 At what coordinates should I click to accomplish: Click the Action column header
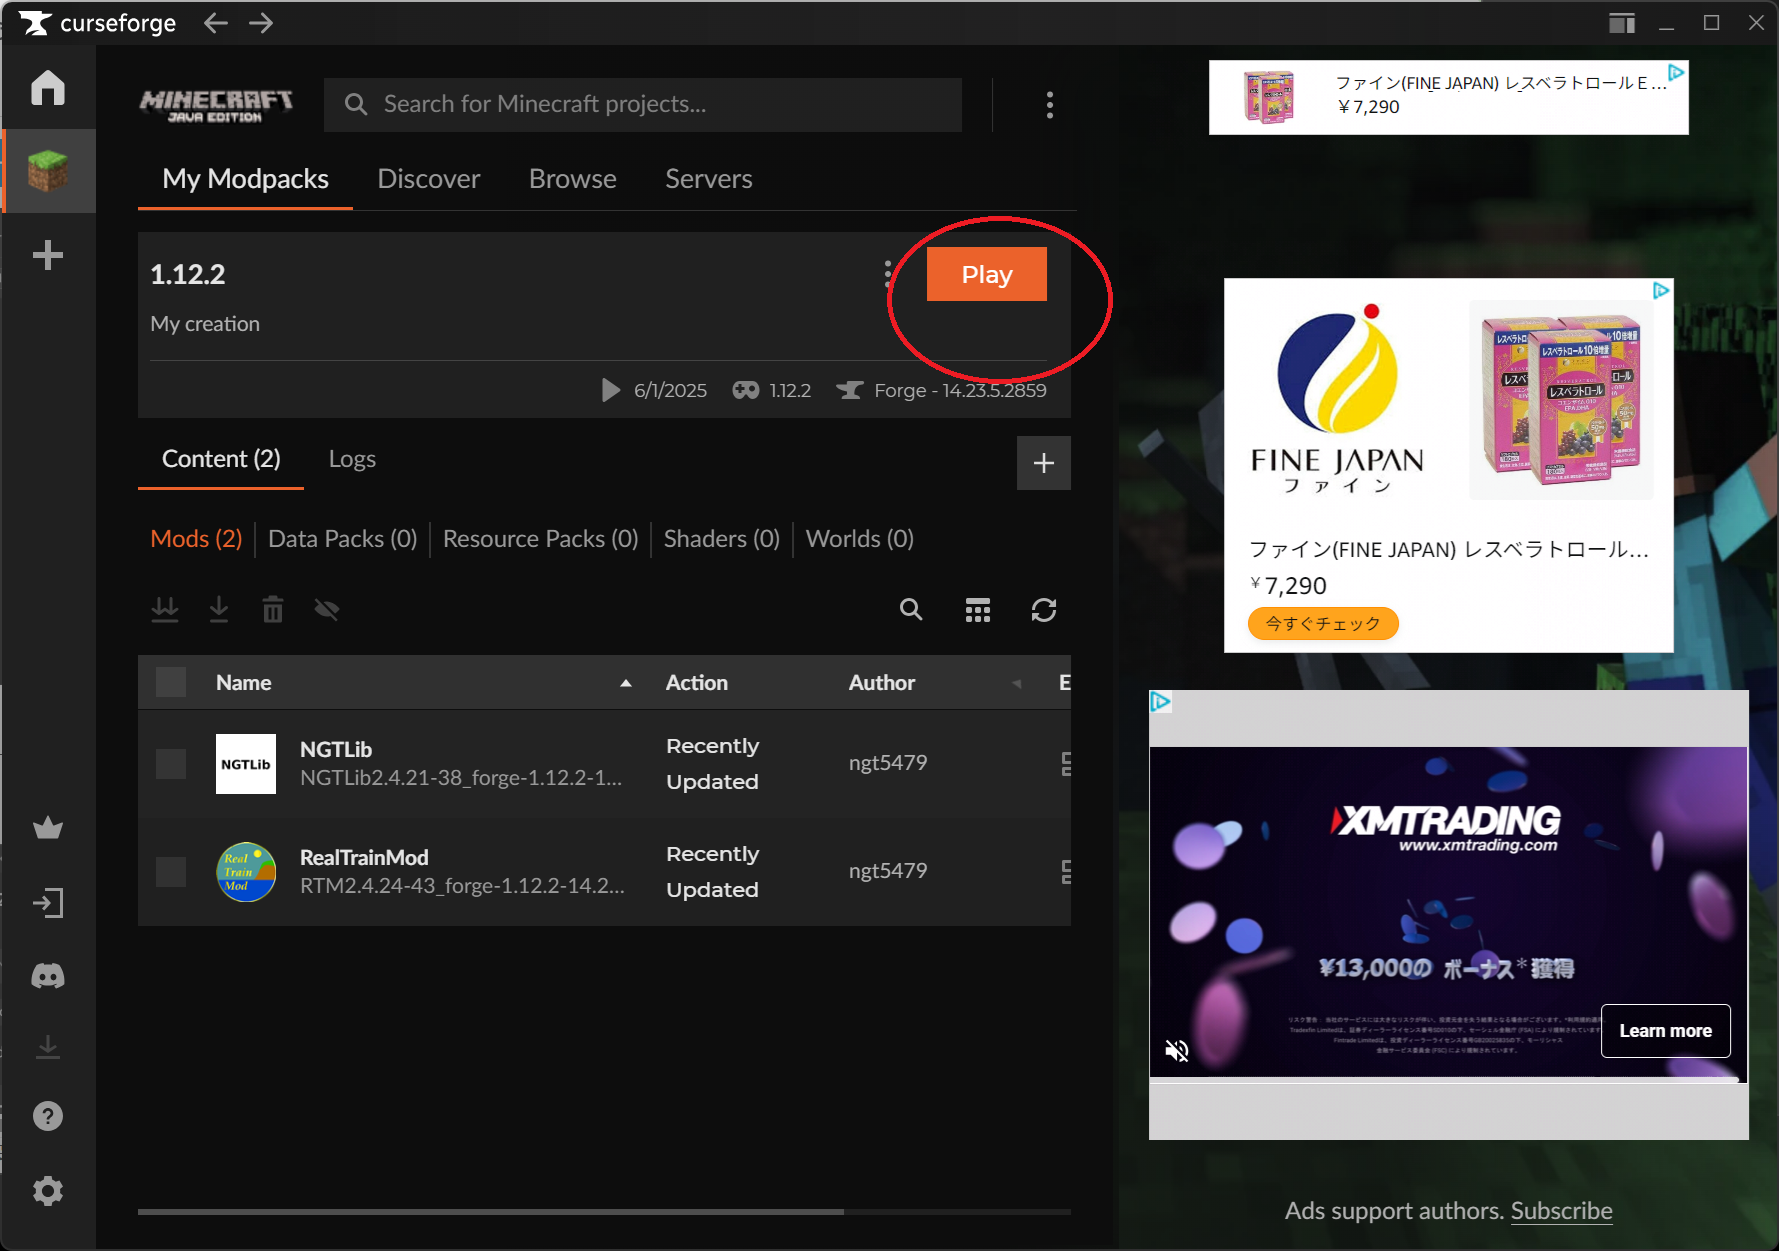click(697, 683)
